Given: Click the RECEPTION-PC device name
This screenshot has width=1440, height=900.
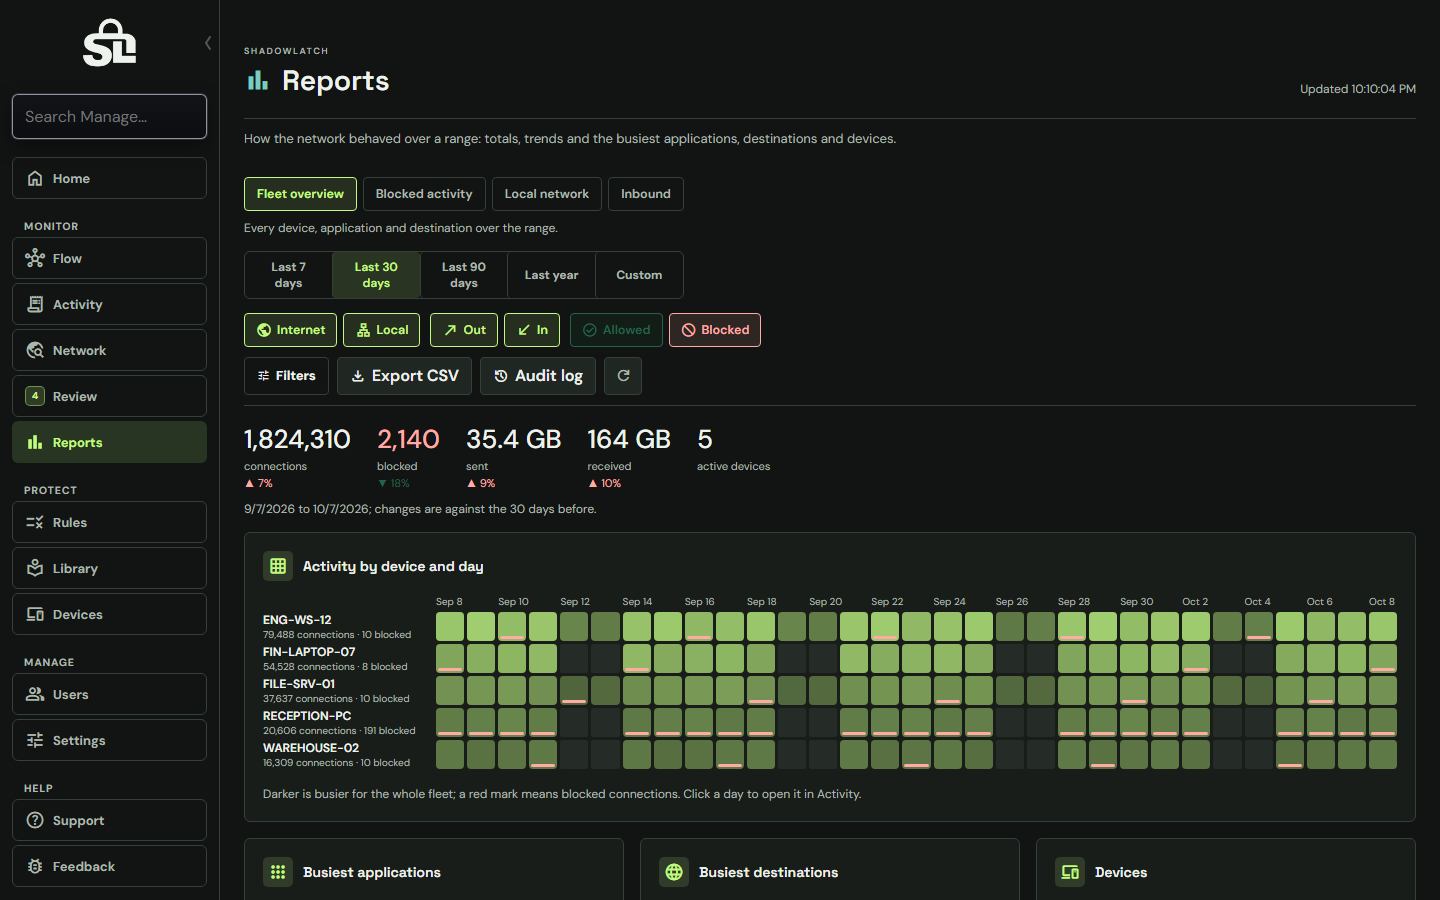Looking at the screenshot, I should (307, 716).
